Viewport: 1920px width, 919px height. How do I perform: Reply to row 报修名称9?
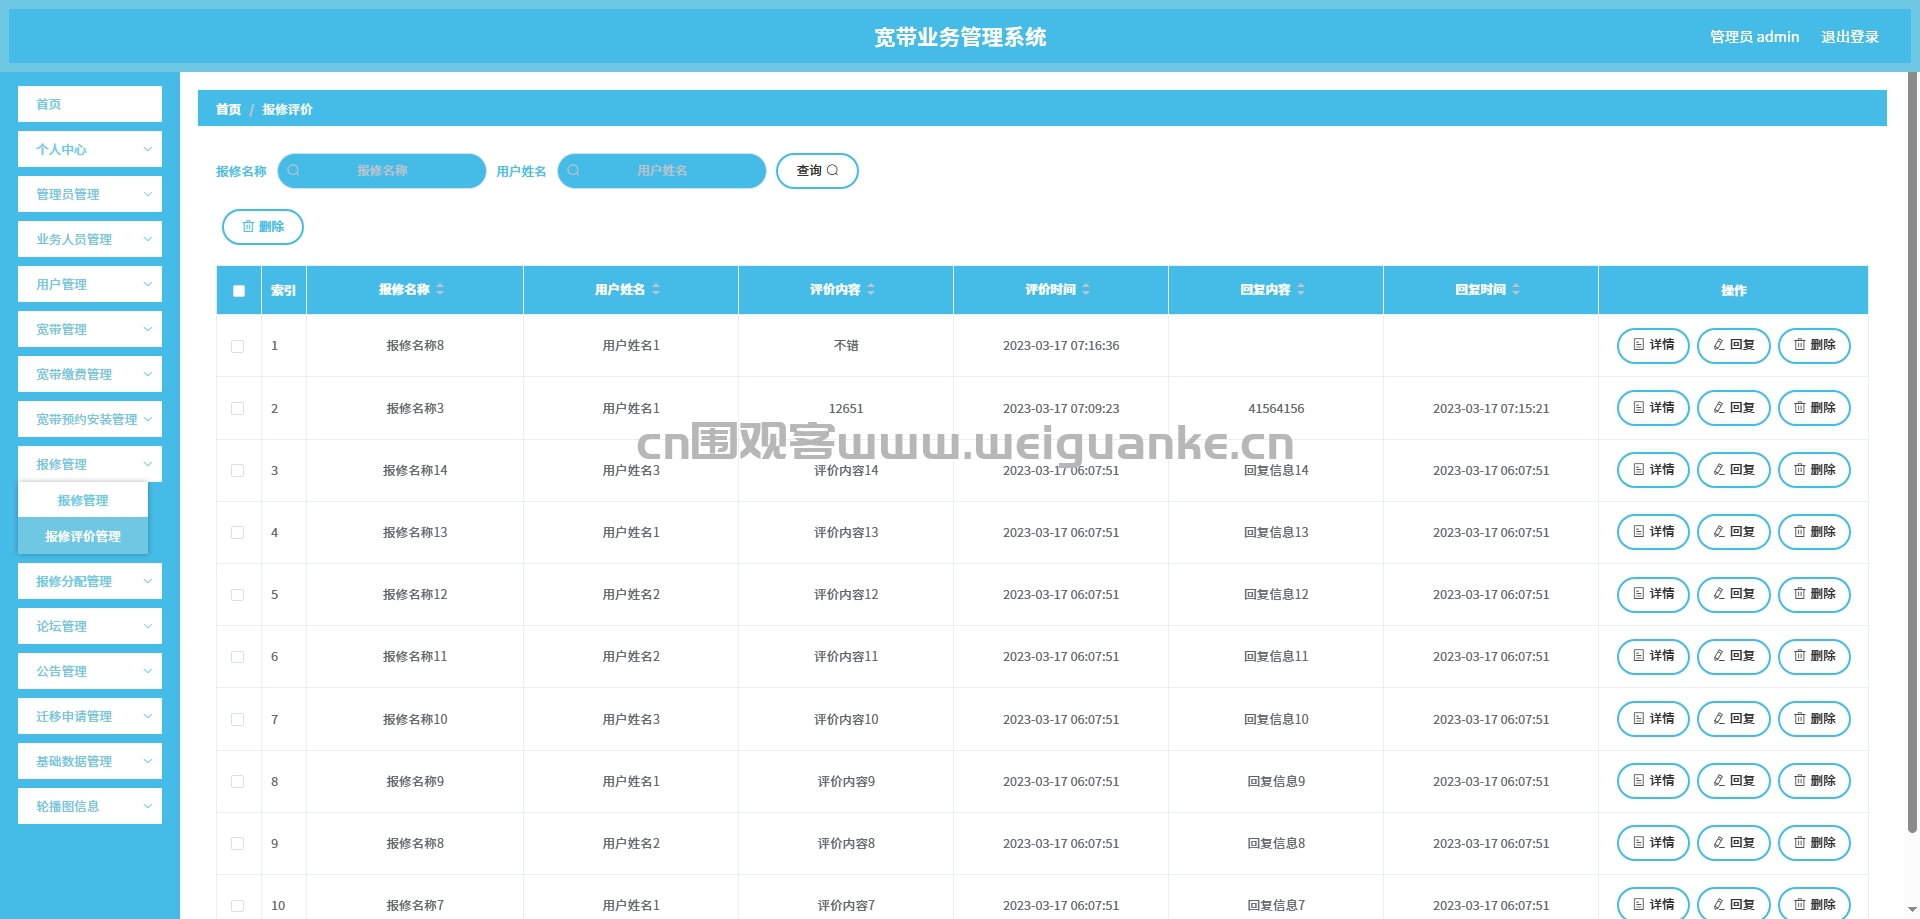[1734, 781]
